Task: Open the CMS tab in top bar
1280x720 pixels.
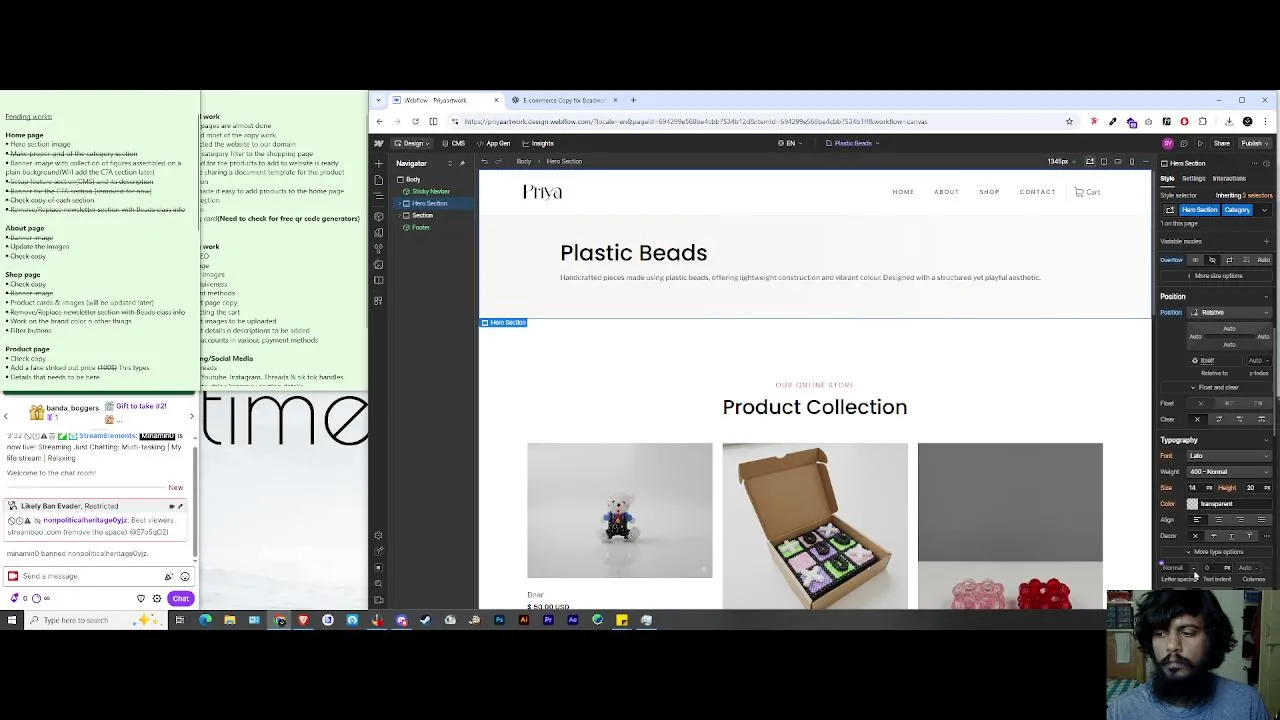Action: pos(454,143)
